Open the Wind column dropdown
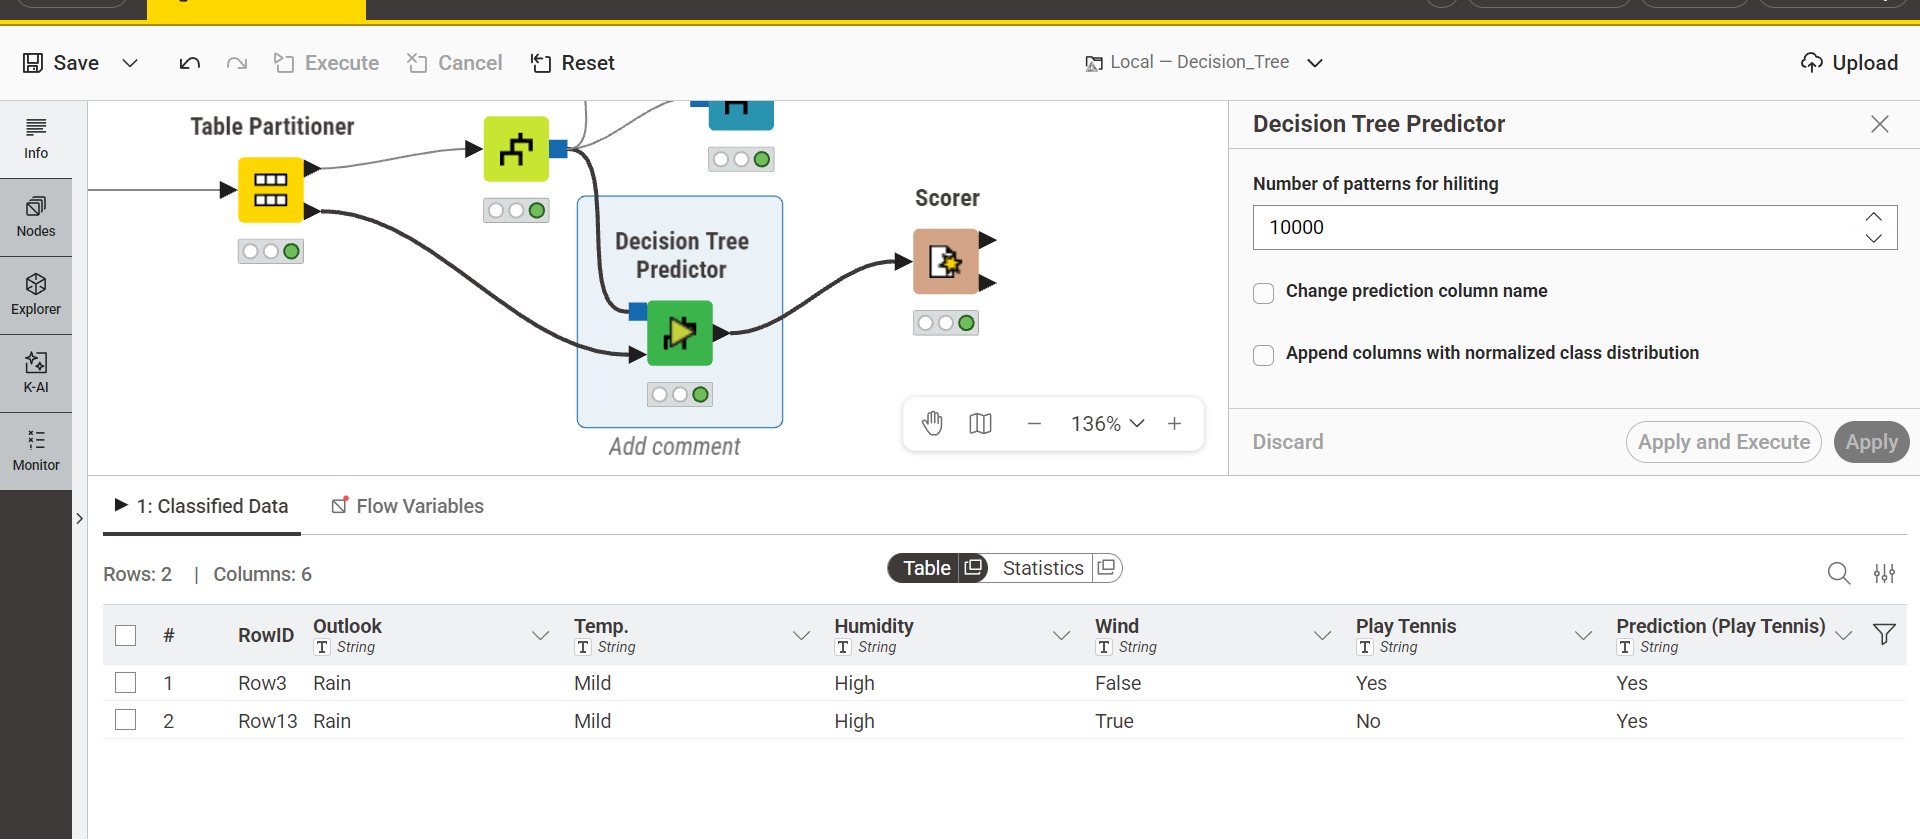This screenshot has width=1920, height=839. click(x=1322, y=635)
